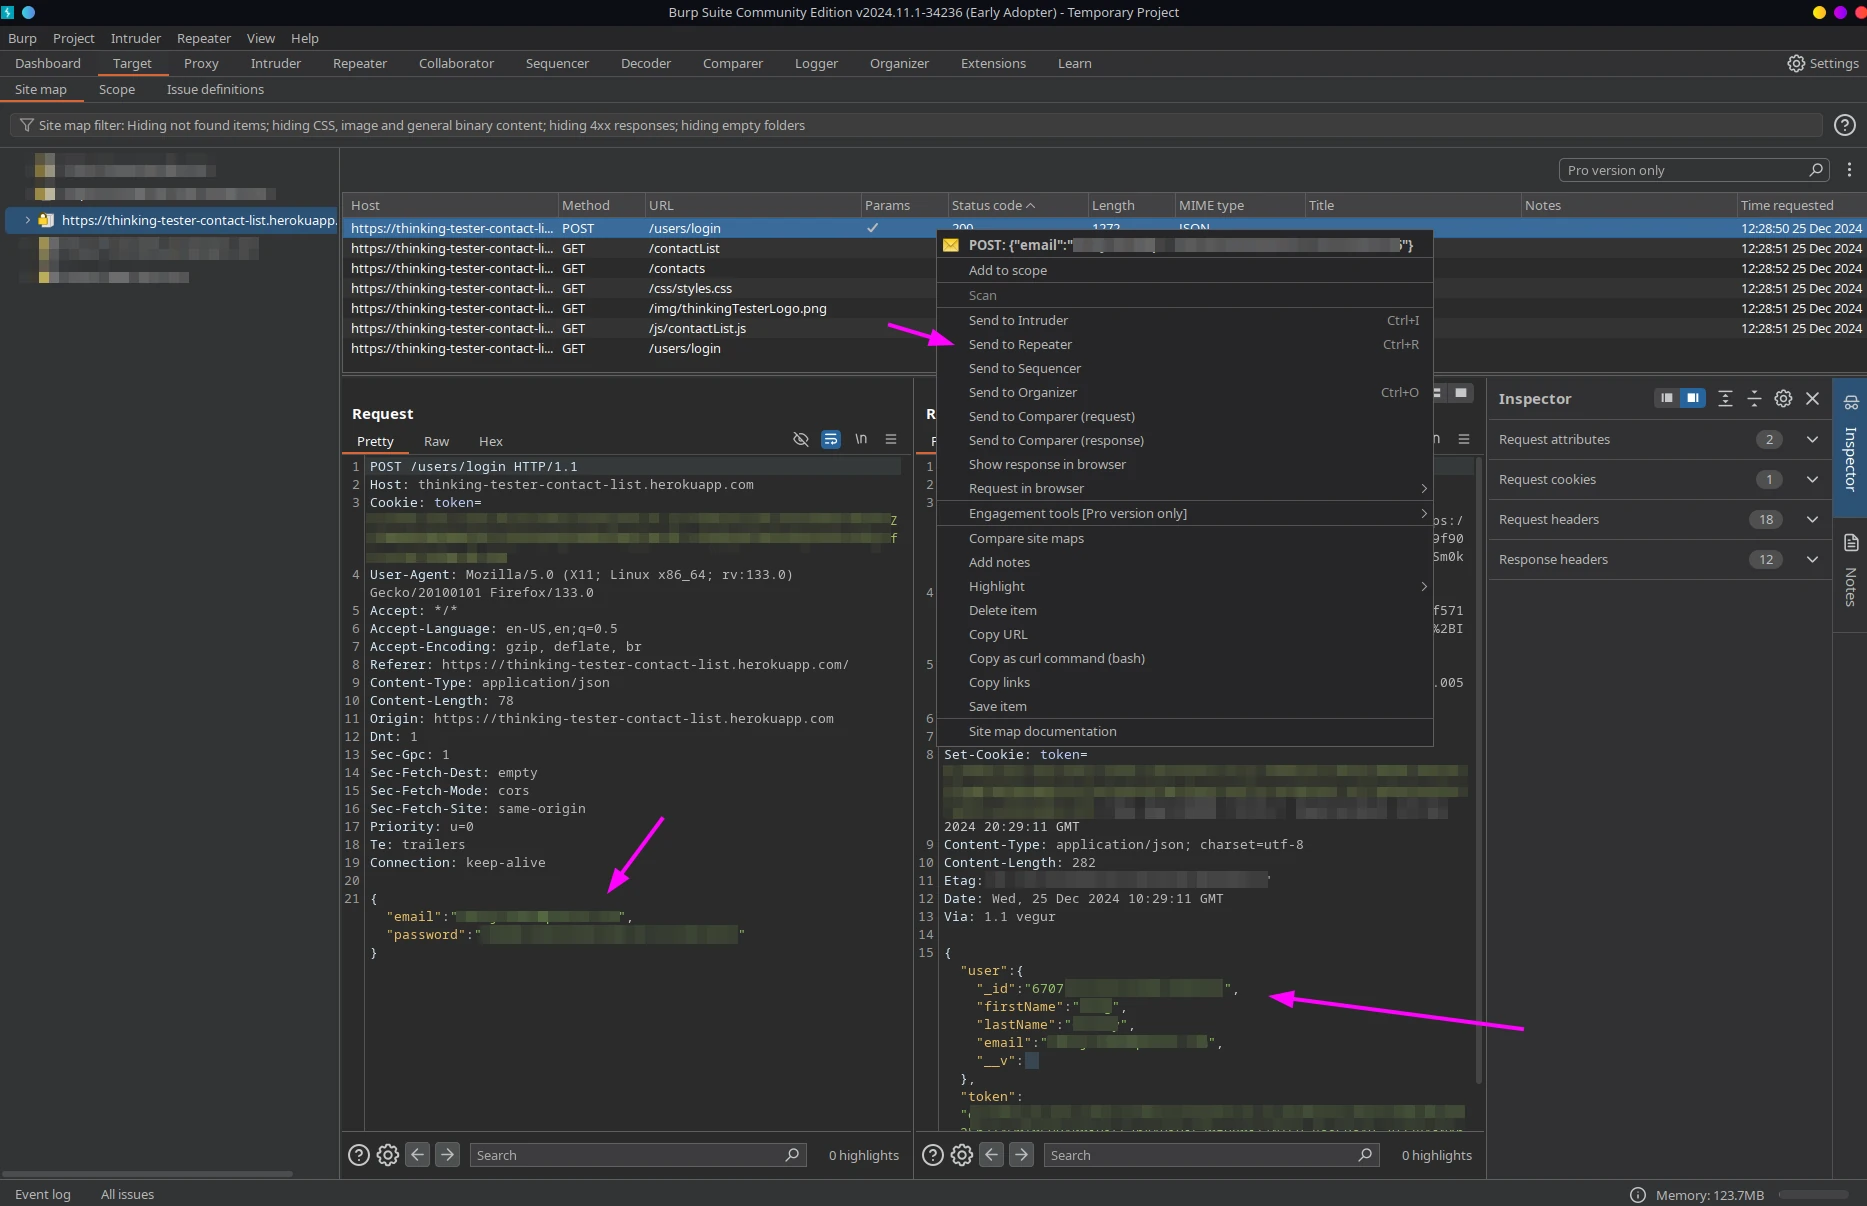Open the Request panel hamburger menu
The image size is (1867, 1206).
[891, 440]
